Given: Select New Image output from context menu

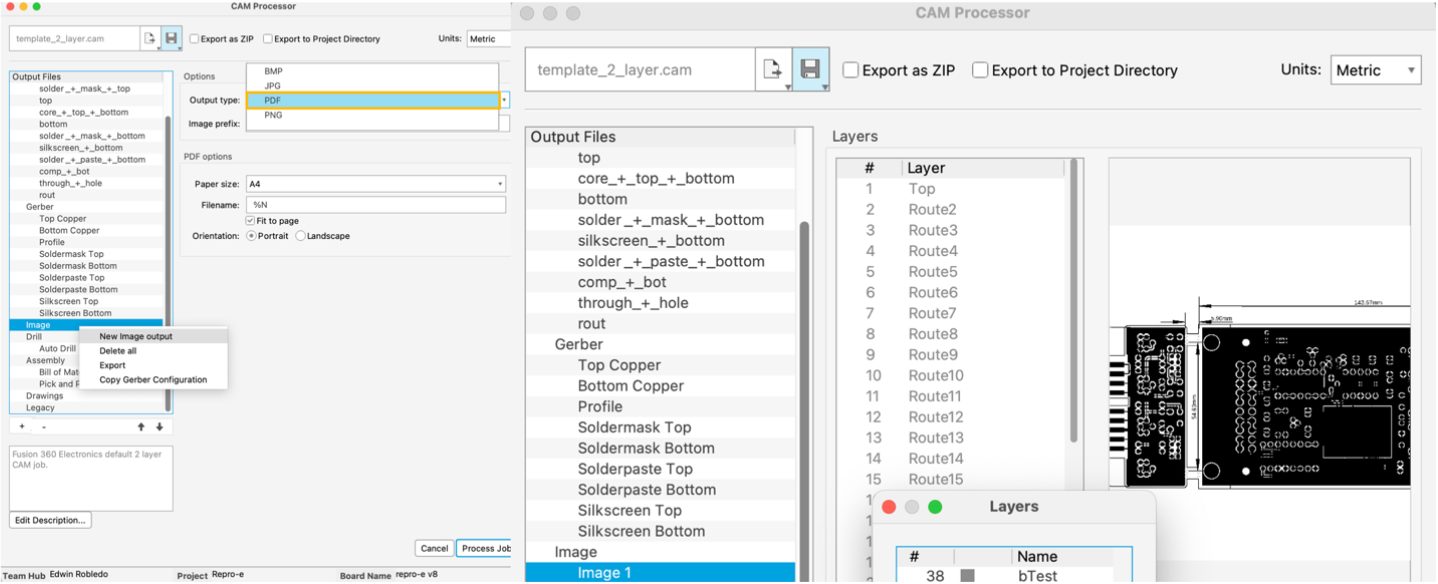Looking at the screenshot, I should click(136, 337).
